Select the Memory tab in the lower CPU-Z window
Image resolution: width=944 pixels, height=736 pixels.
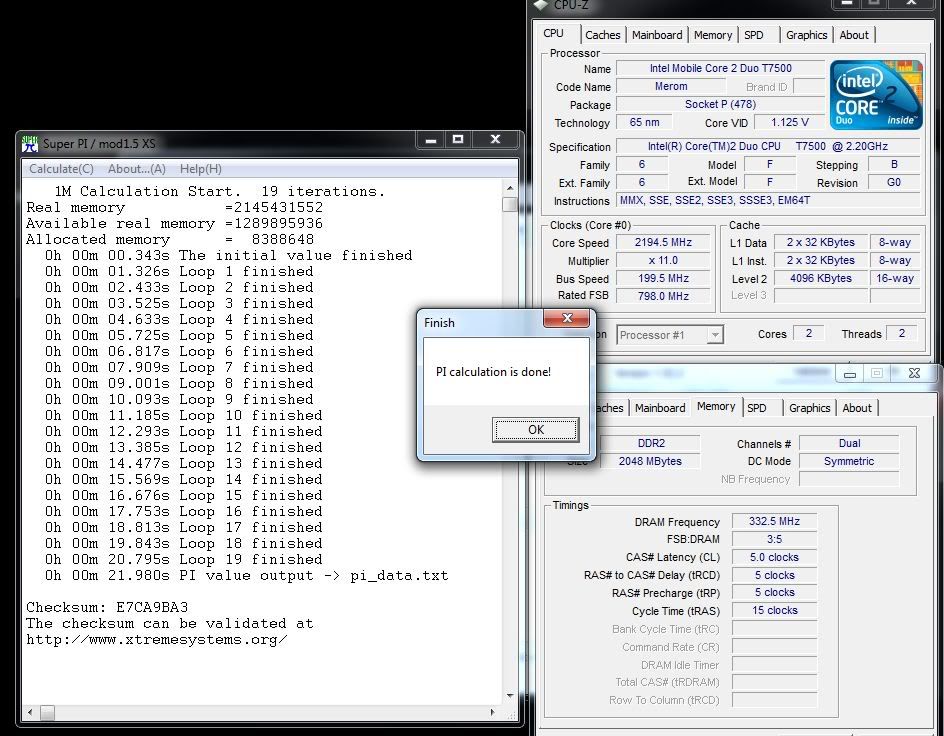(716, 407)
